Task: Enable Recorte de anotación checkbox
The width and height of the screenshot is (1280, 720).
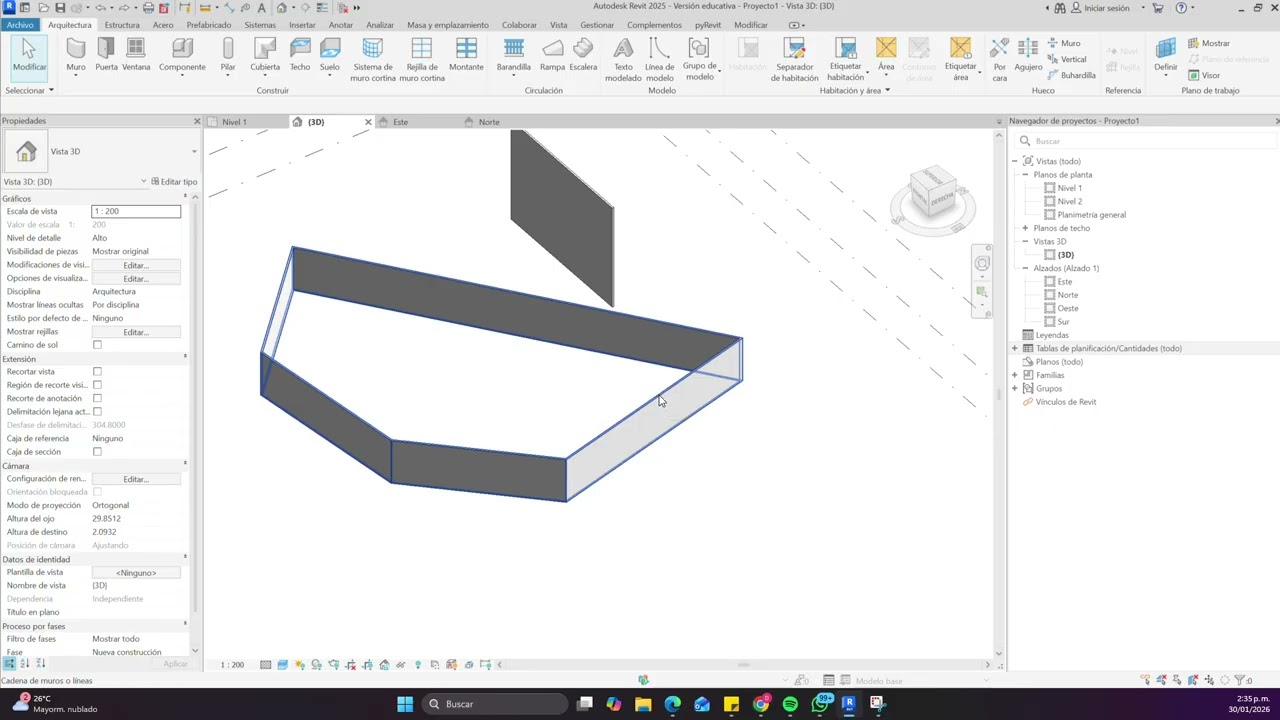Action: 97,398
